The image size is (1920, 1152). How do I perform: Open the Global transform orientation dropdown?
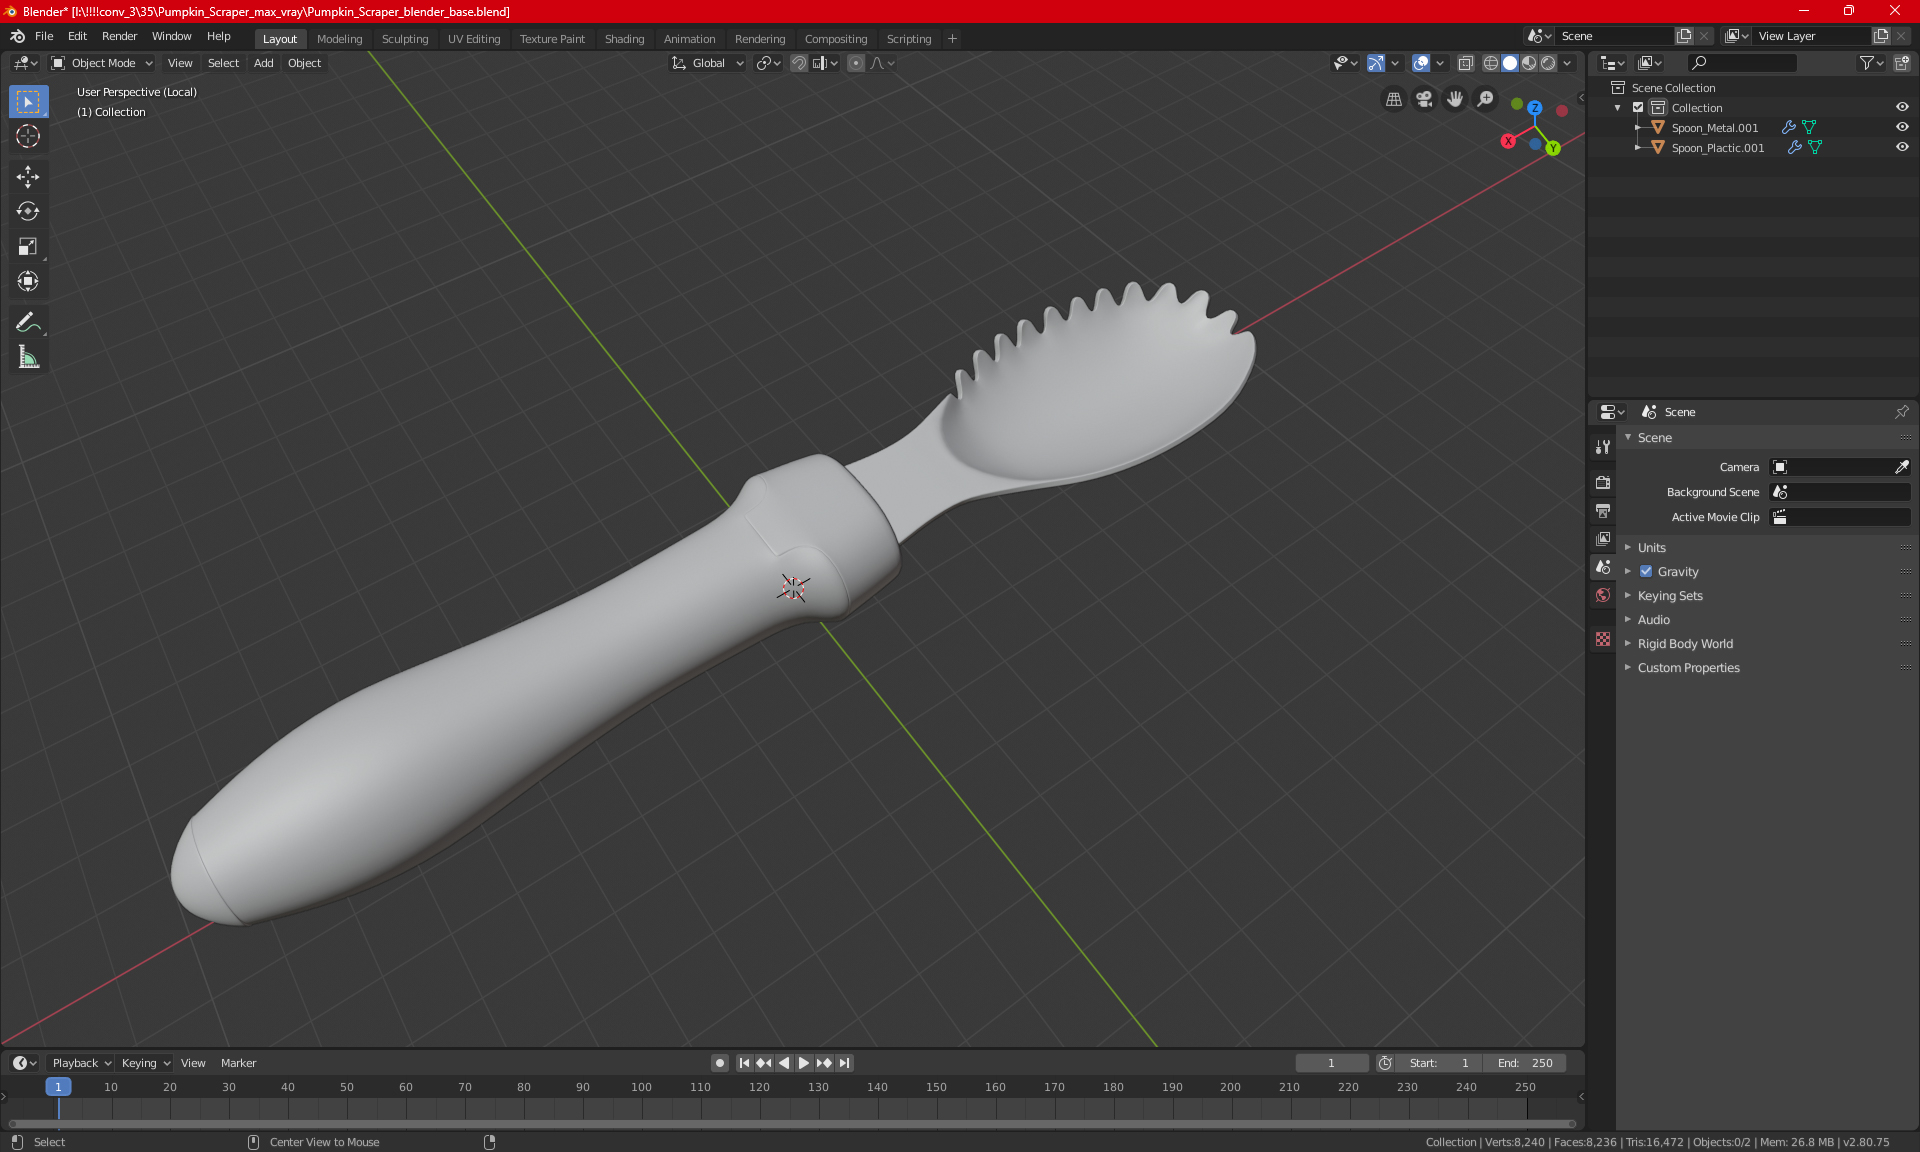708,63
